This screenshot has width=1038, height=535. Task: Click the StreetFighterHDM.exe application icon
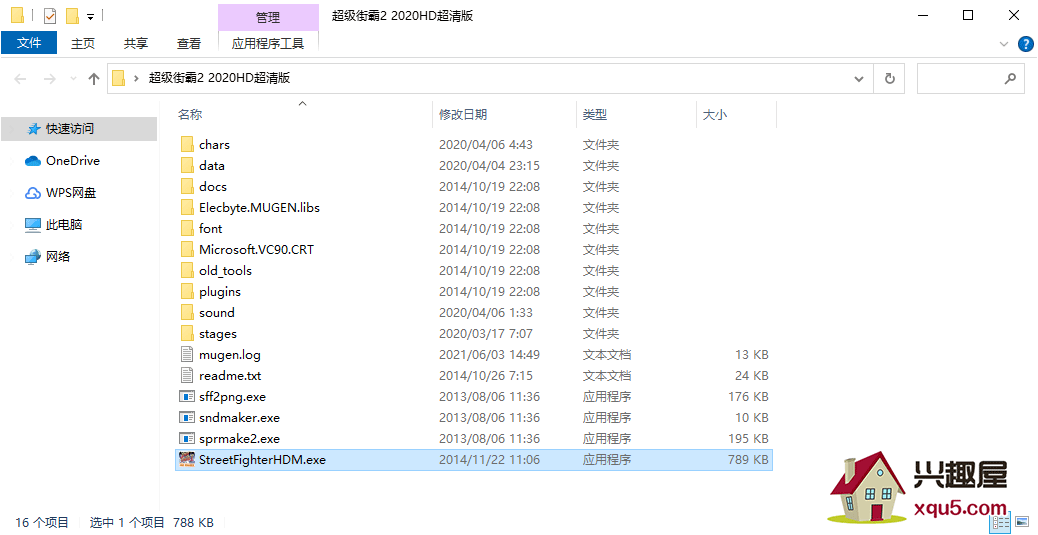[x=186, y=460]
